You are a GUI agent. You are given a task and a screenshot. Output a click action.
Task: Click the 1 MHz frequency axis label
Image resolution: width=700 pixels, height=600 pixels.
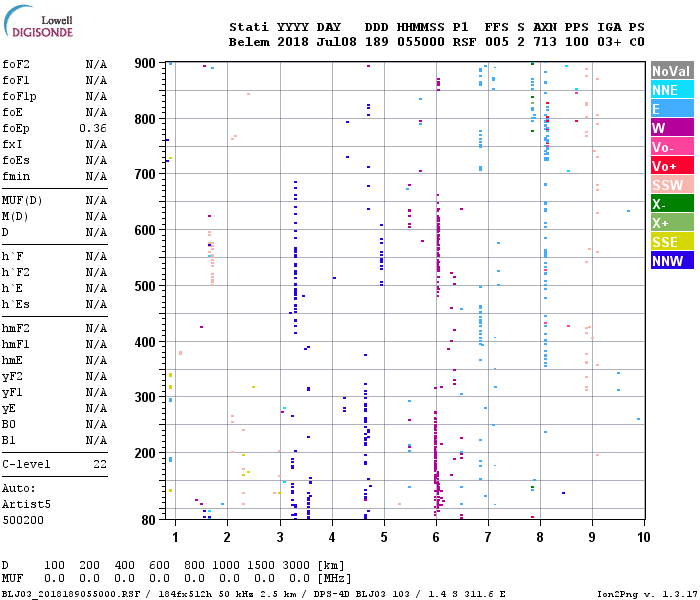[175, 537]
